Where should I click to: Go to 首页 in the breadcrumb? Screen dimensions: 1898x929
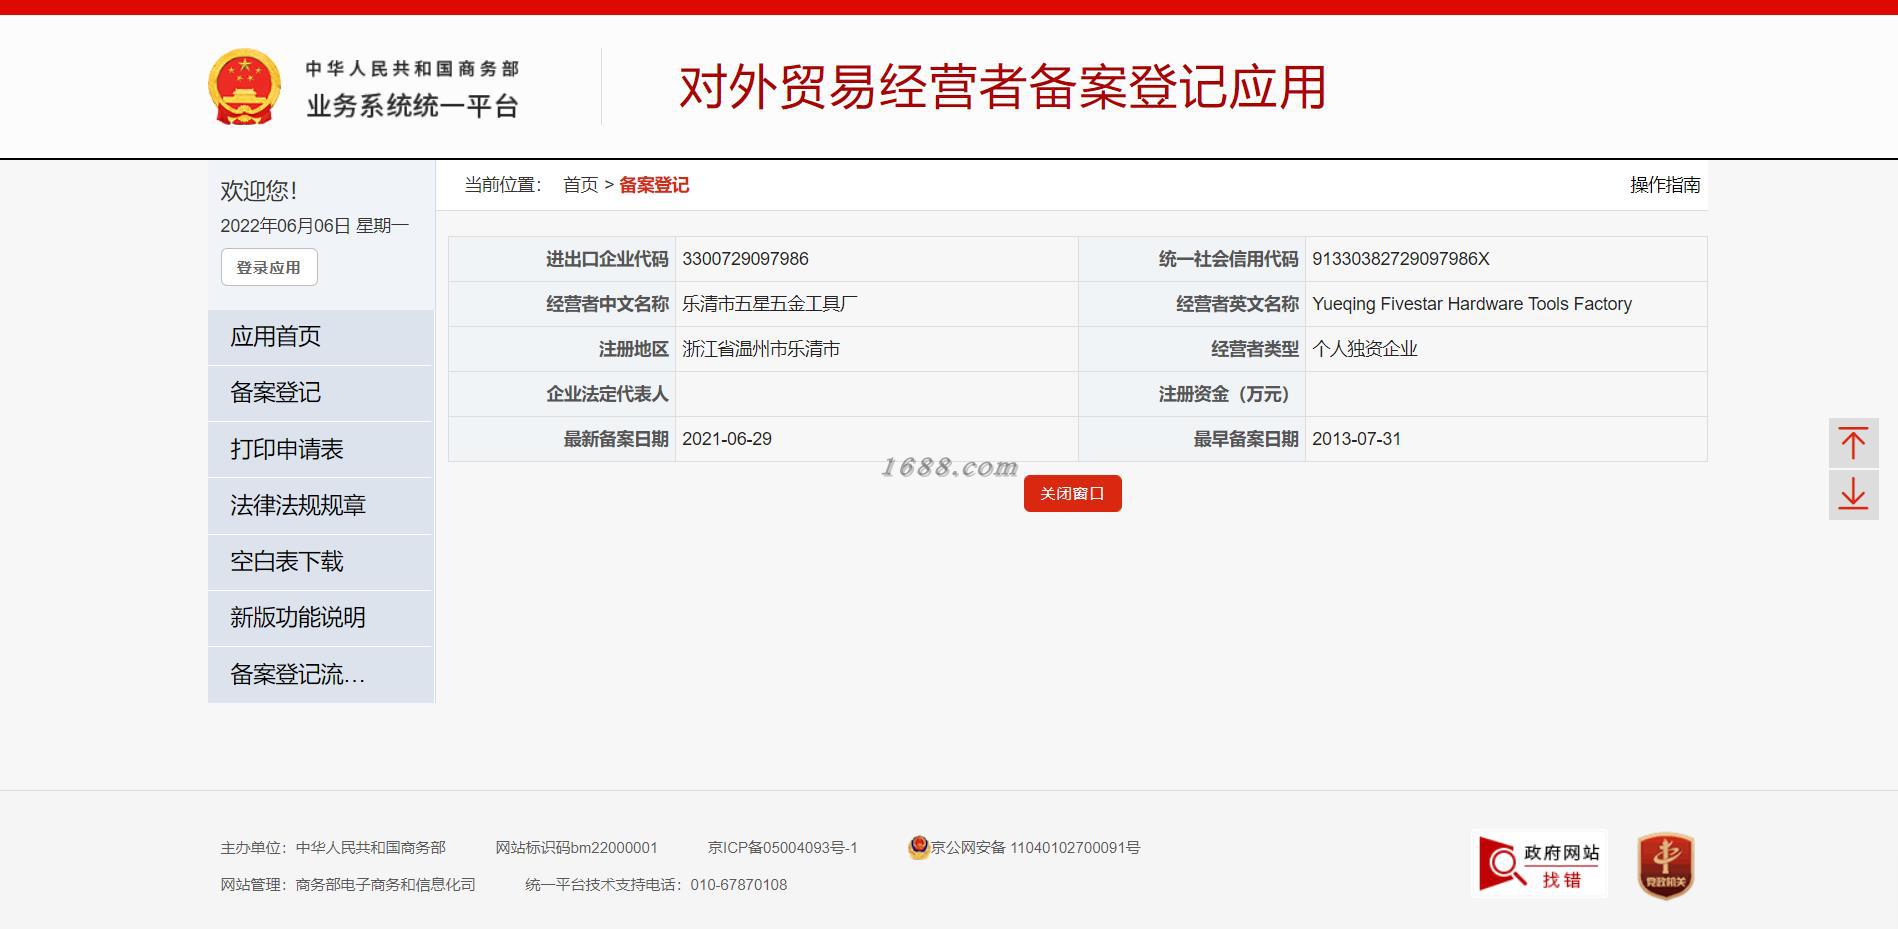[580, 185]
